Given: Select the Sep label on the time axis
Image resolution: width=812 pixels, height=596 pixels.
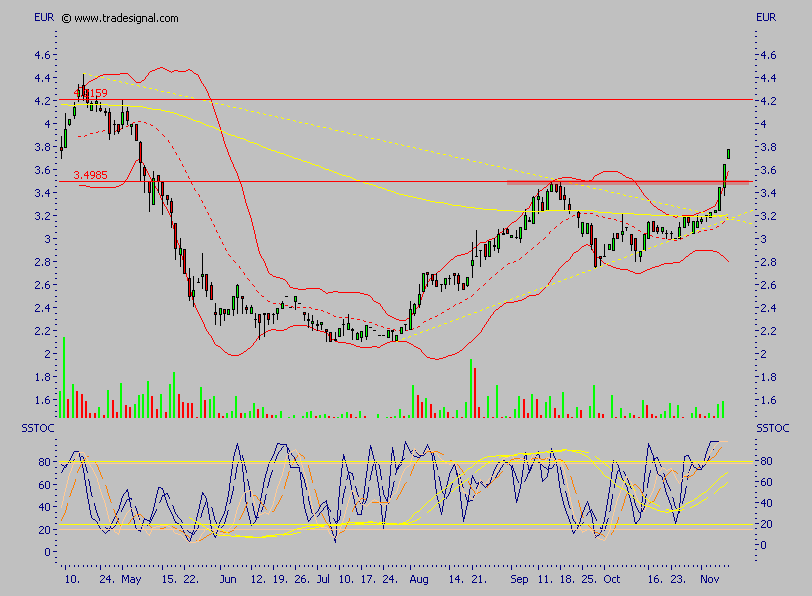Looking at the screenshot, I should click(x=517, y=579).
